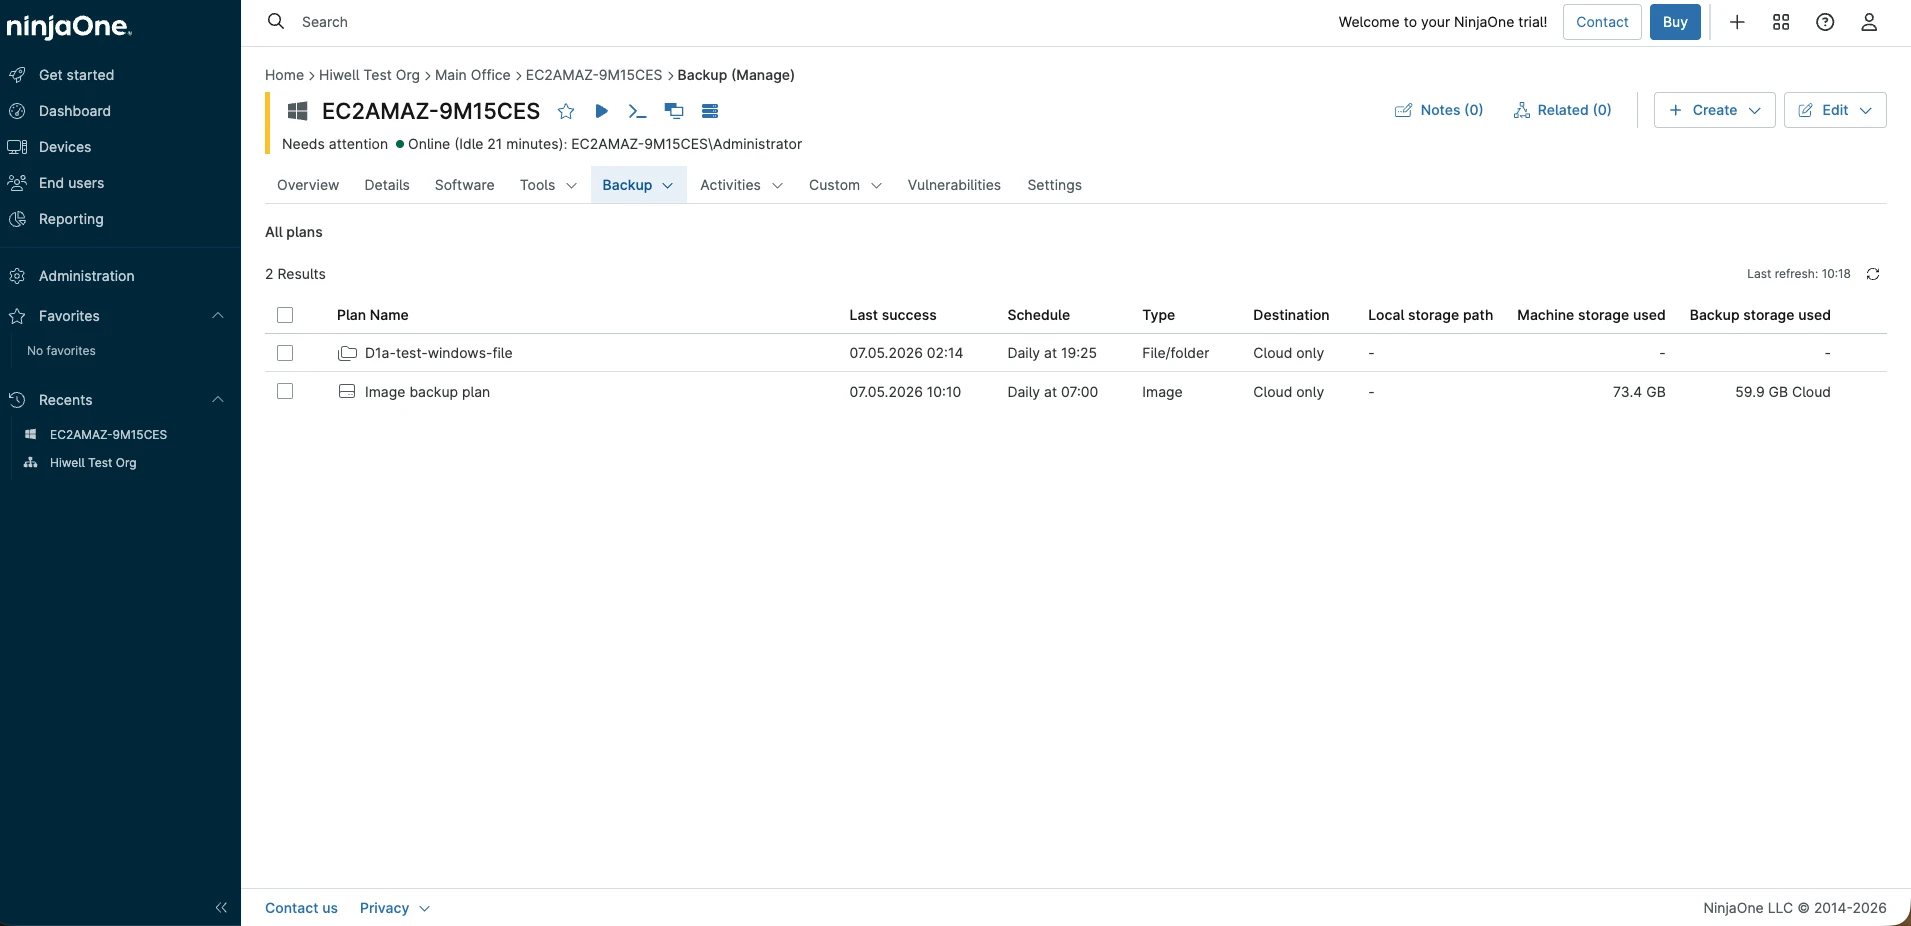
Task: Click the Buy button
Action: click(x=1675, y=22)
